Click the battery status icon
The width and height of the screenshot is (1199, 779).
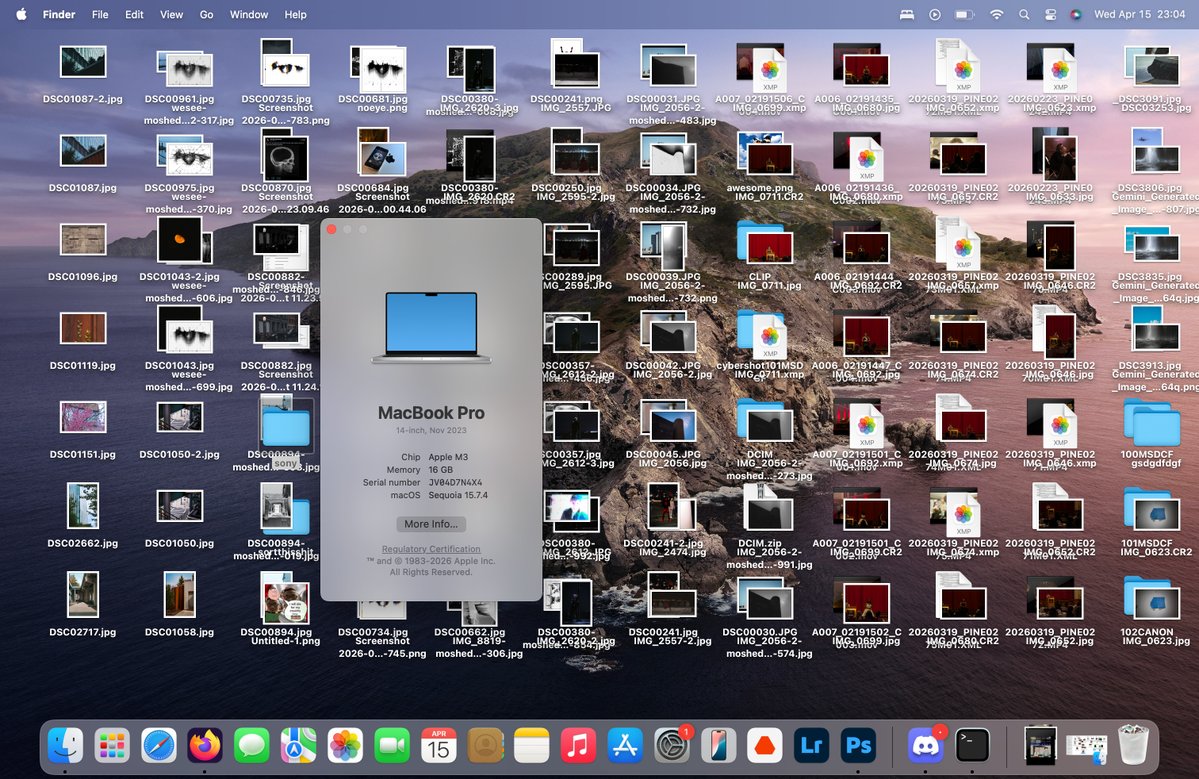point(965,15)
